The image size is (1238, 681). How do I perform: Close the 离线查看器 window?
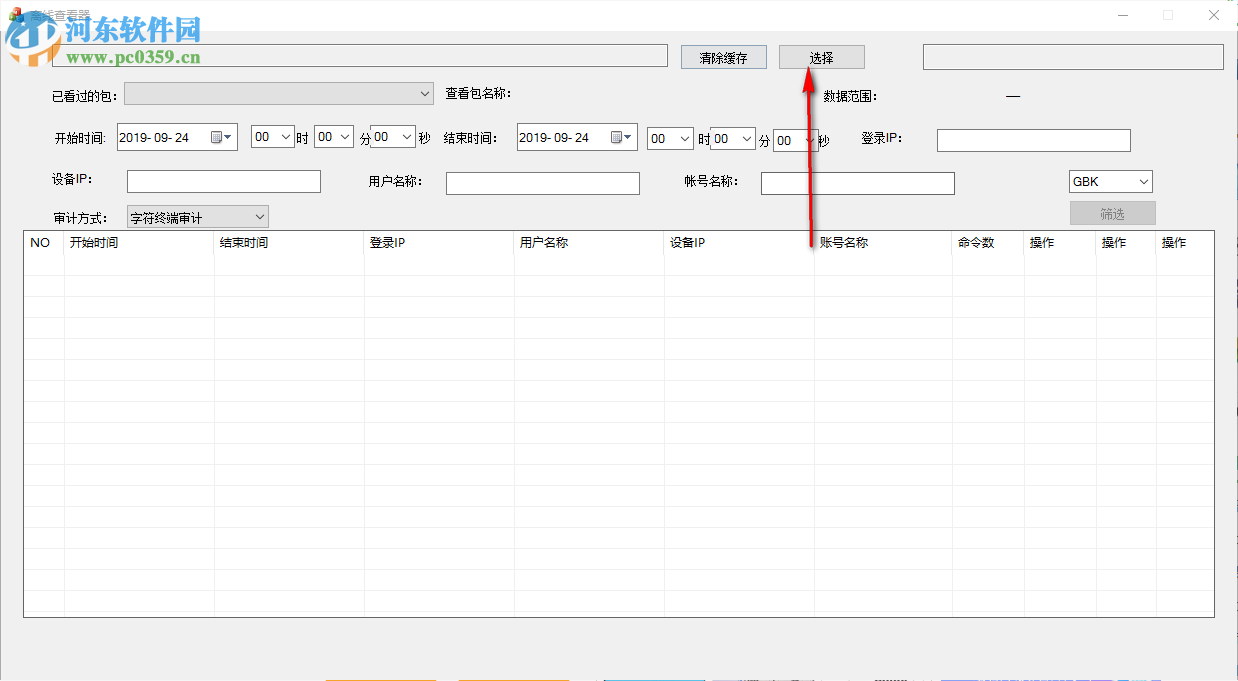(1214, 15)
